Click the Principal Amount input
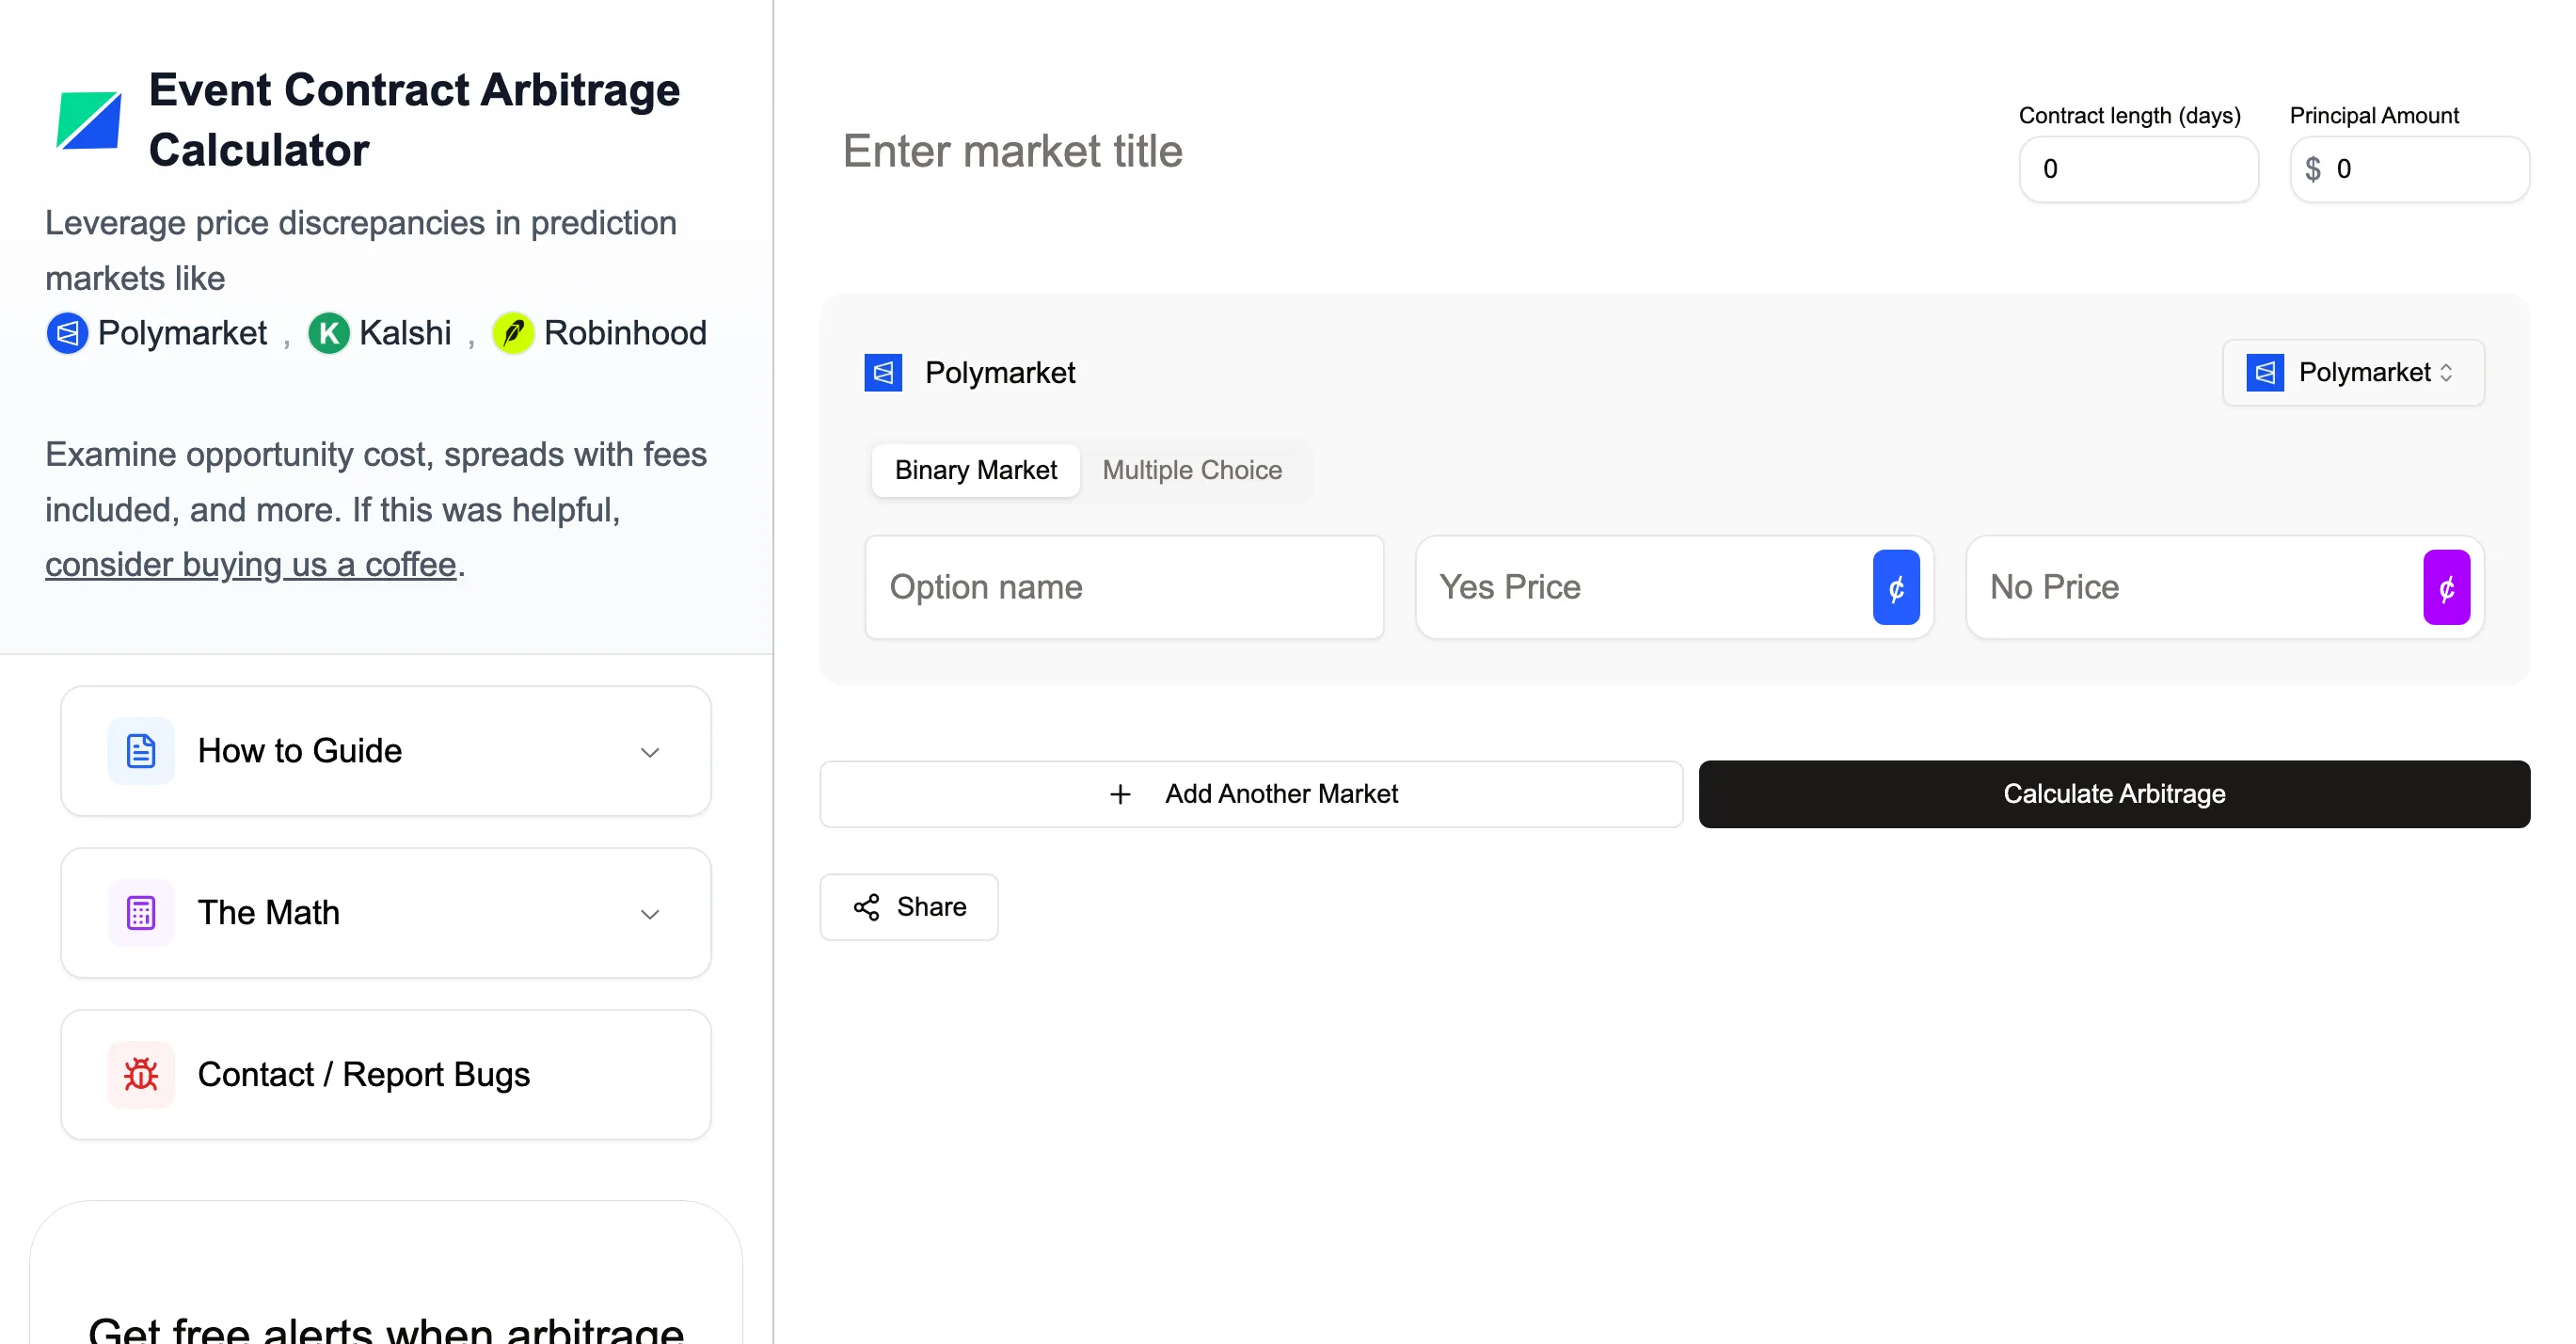Image resolution: width=2576 pixels, height=1344 pixels. 2409,169
